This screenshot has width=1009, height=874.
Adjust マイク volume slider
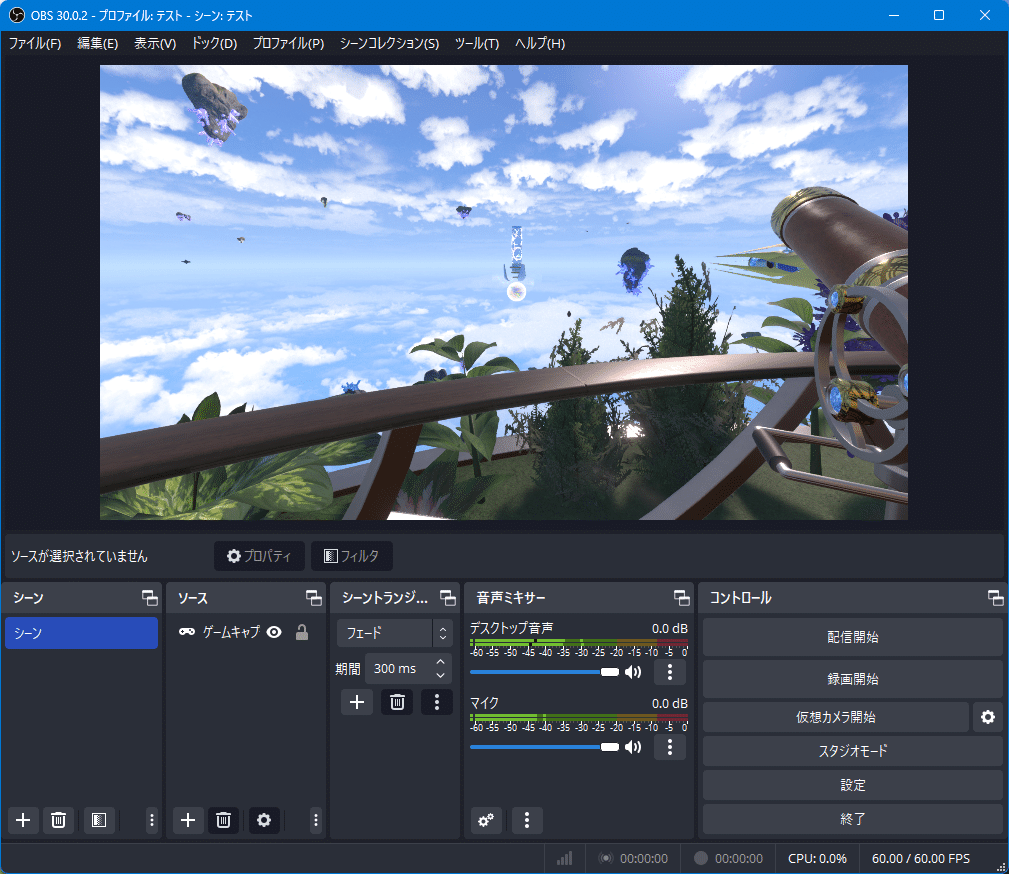(544, 747)
